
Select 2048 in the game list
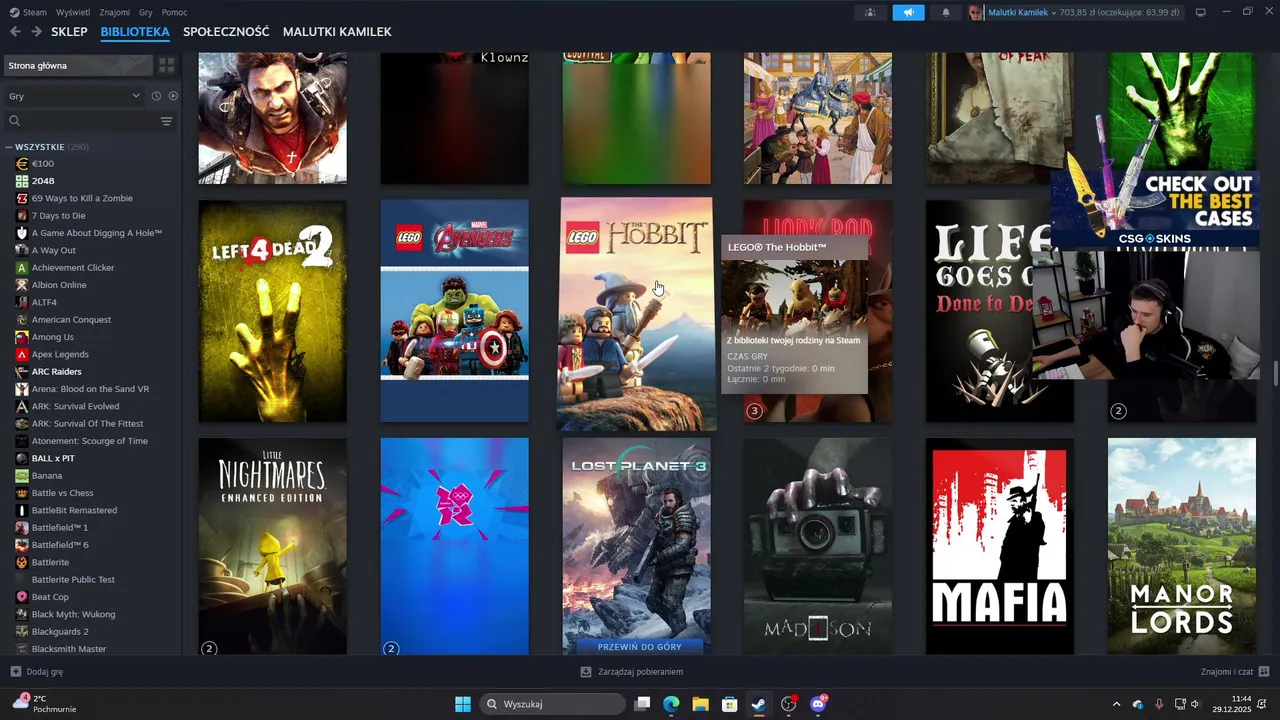[x=43, y=181]
